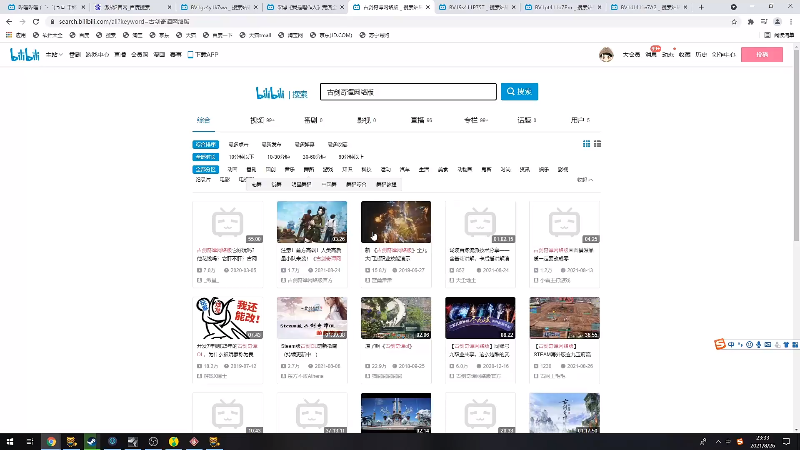Switch to the 专栏 results tab
The height and width of the screenshot is (450, 800).
(x=476, y=120)
